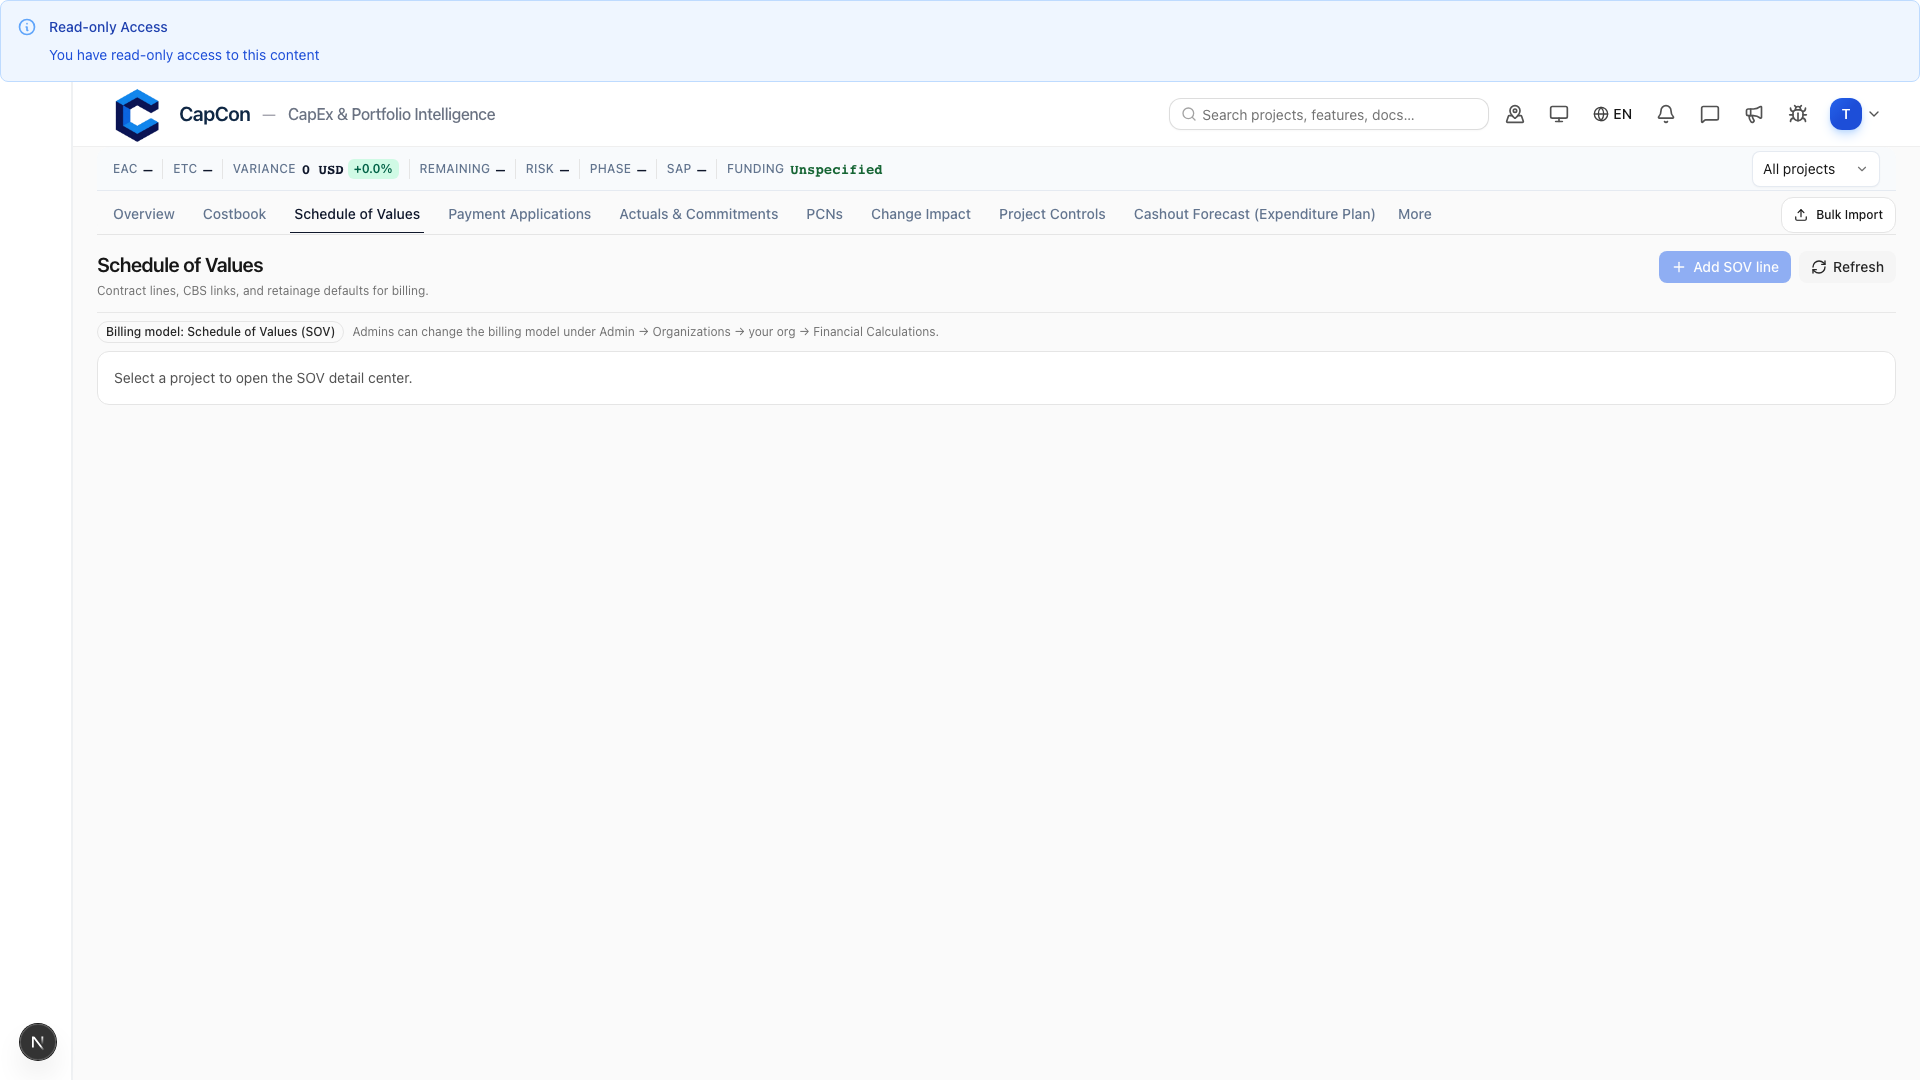Click the EAC metric label
Viewport: 1920px width, 1080px height.
[125, 169]
